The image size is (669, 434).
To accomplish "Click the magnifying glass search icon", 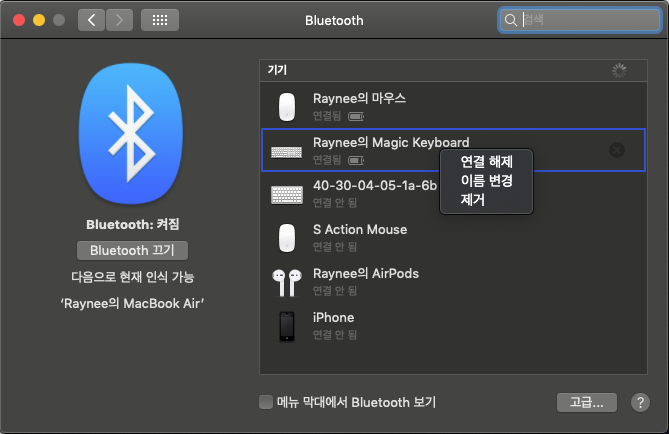I will (510, 20).
